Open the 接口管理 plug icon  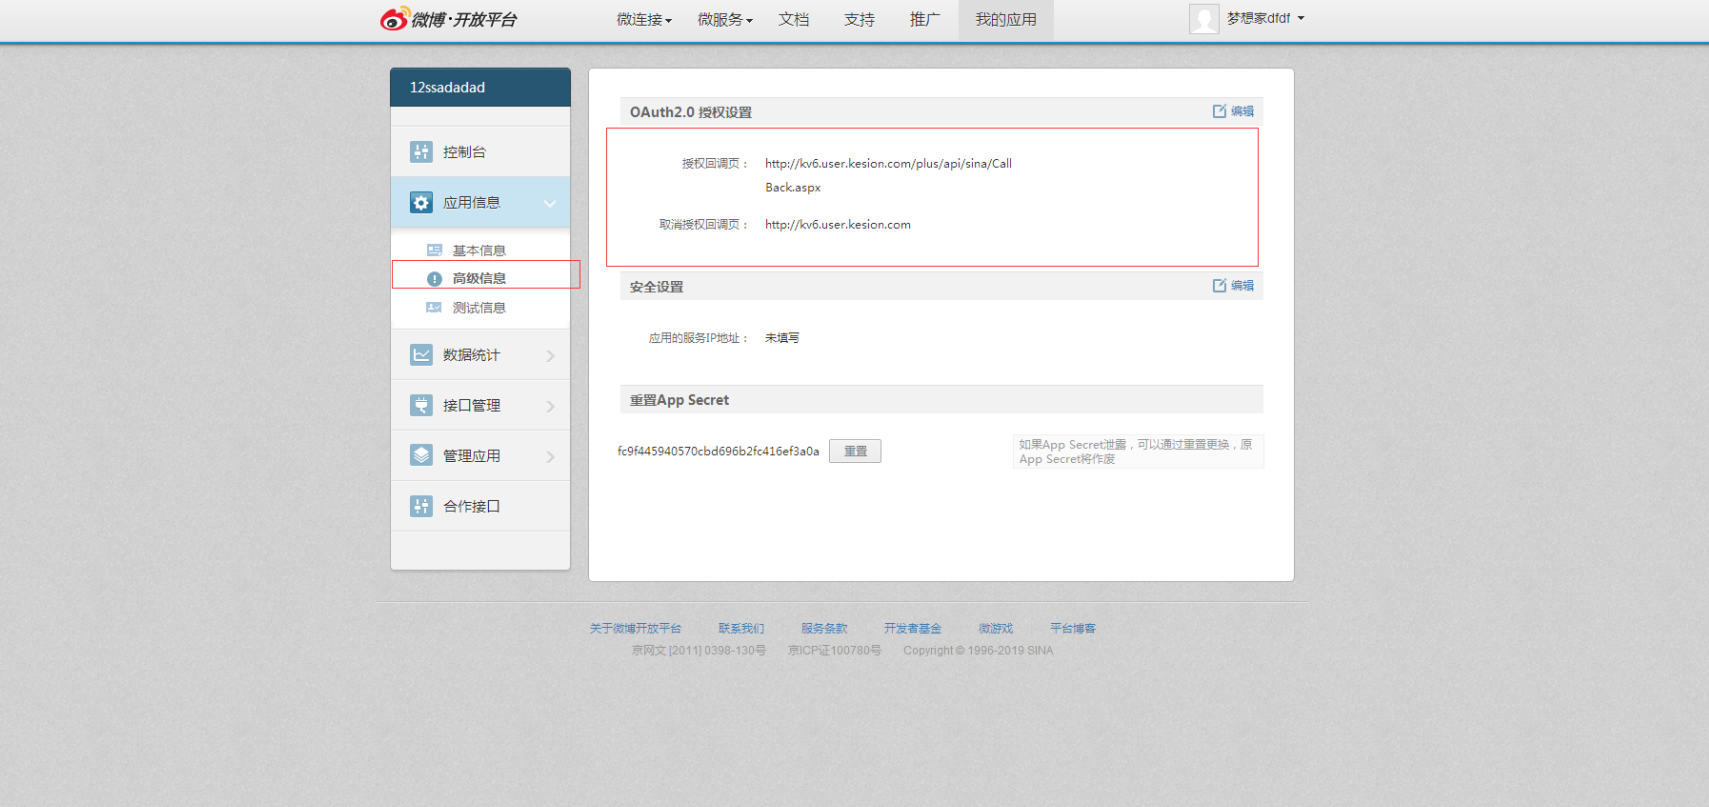pos(421,405)
